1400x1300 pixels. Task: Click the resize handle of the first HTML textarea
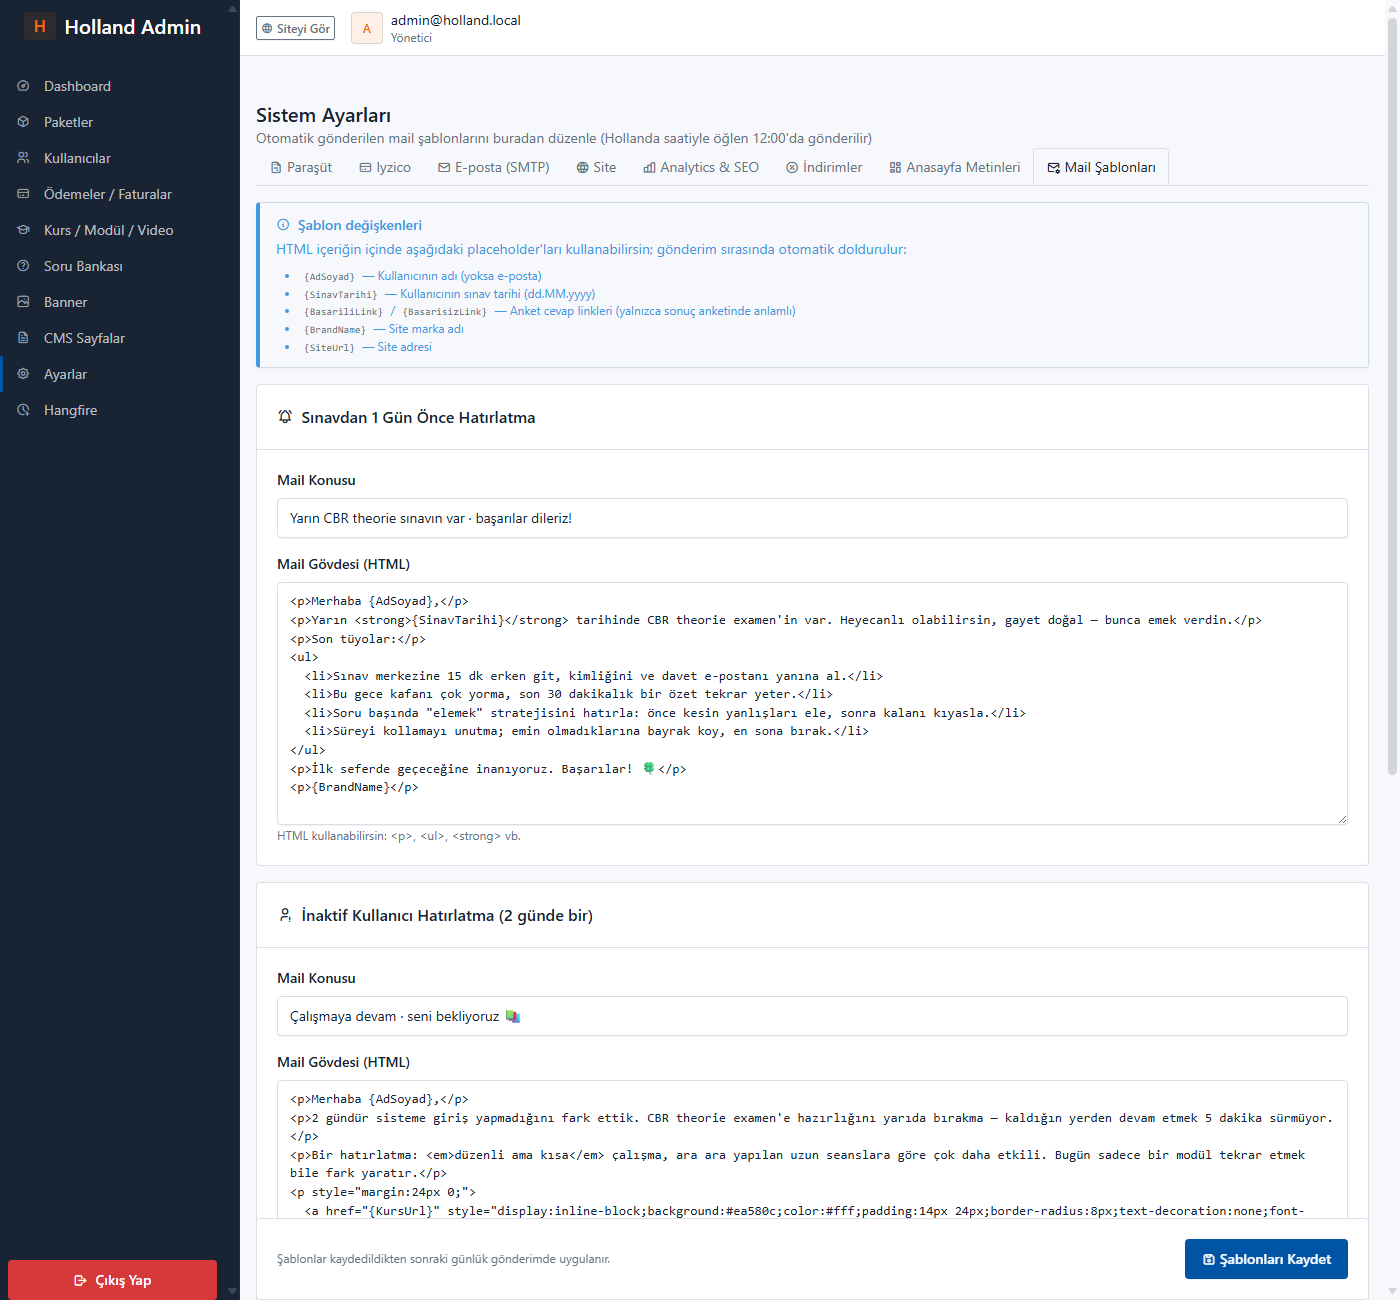pos(1342,819)
